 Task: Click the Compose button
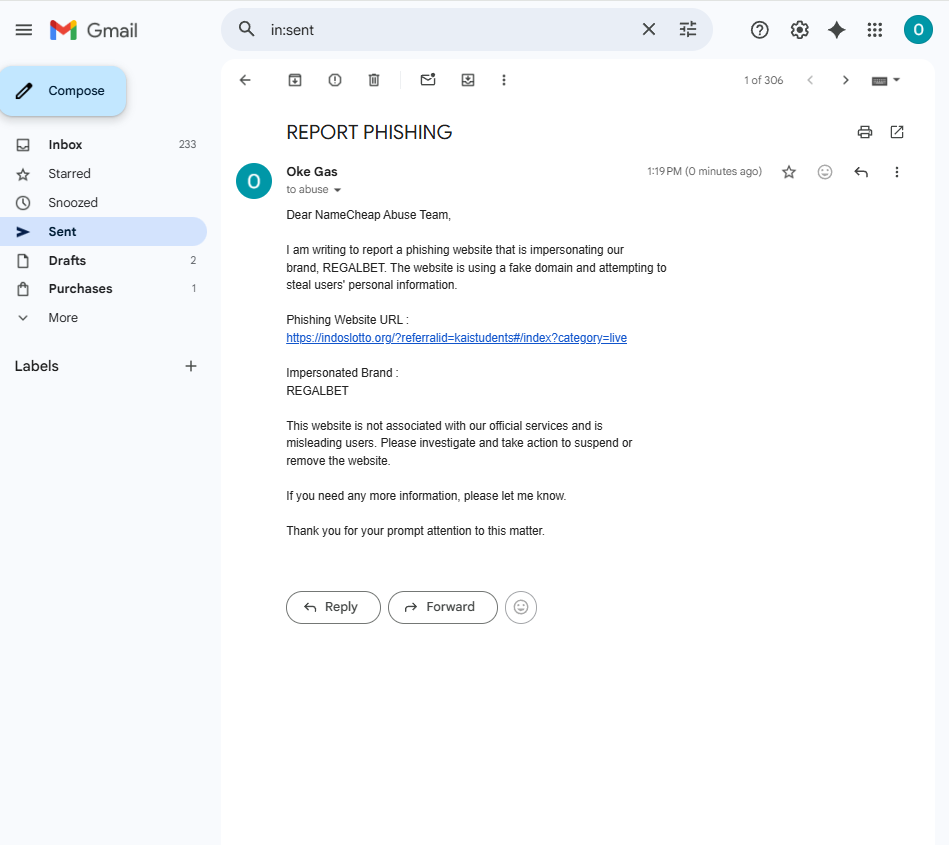point(63,91)
